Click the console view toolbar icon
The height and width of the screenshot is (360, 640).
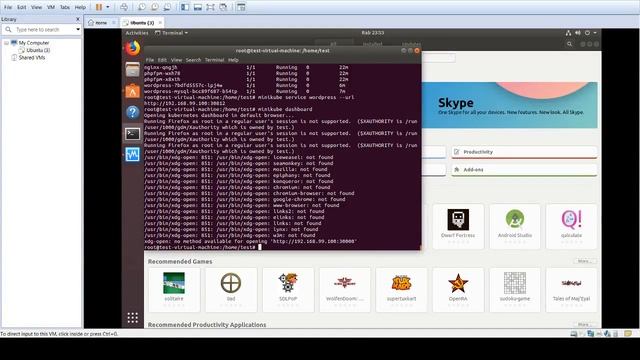241,7
